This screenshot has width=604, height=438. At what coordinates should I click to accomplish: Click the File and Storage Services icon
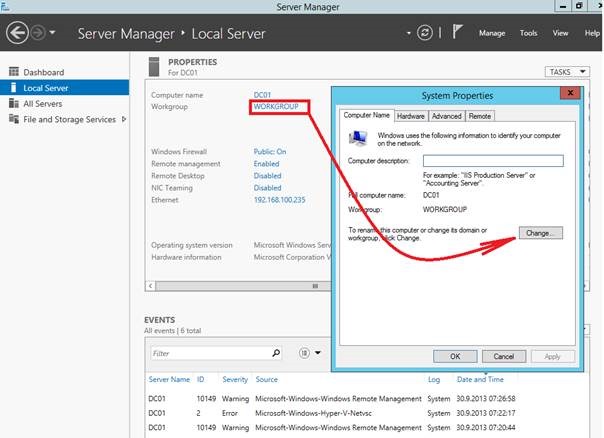pos(14,119)
